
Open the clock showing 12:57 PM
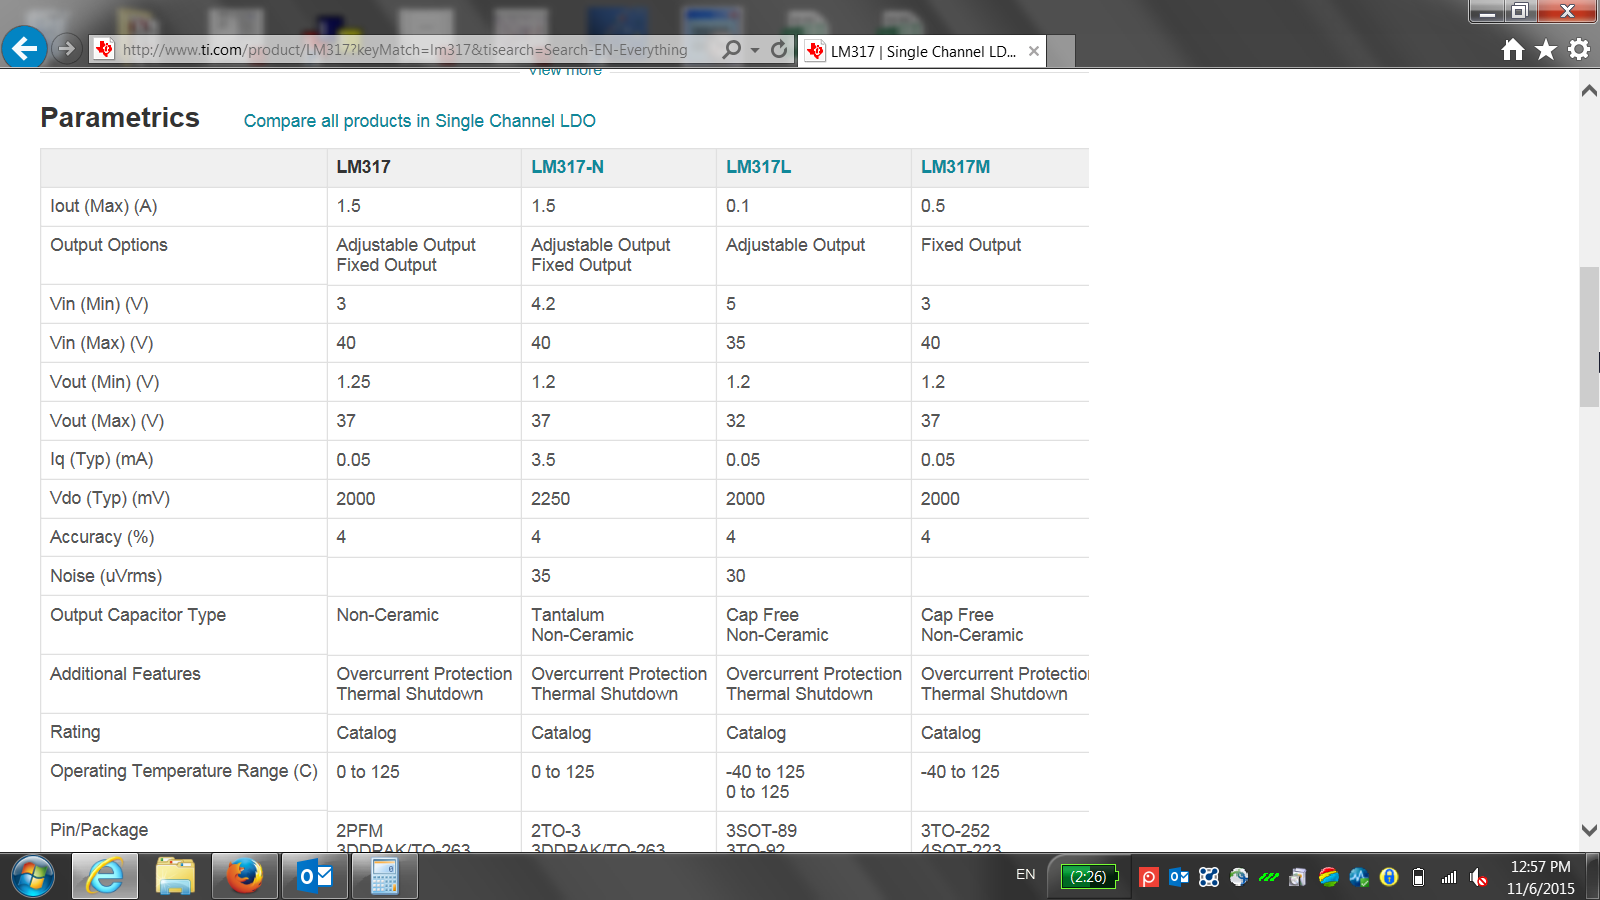coord(1540,877)
